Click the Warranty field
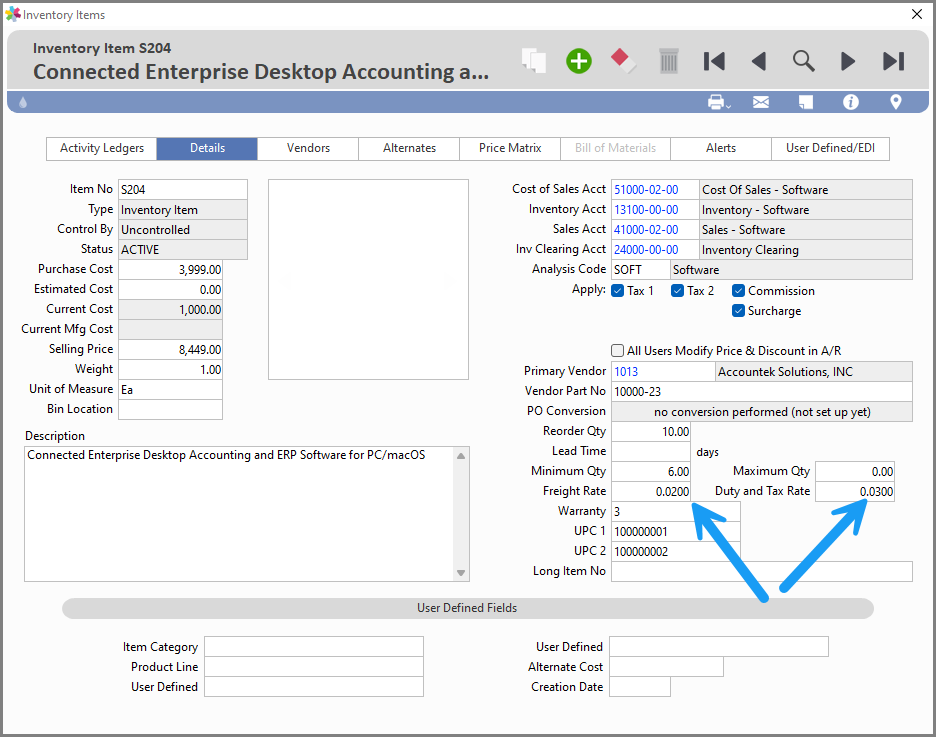The width and height of the screenshot is (936, 737). click(x=676, y=511)
